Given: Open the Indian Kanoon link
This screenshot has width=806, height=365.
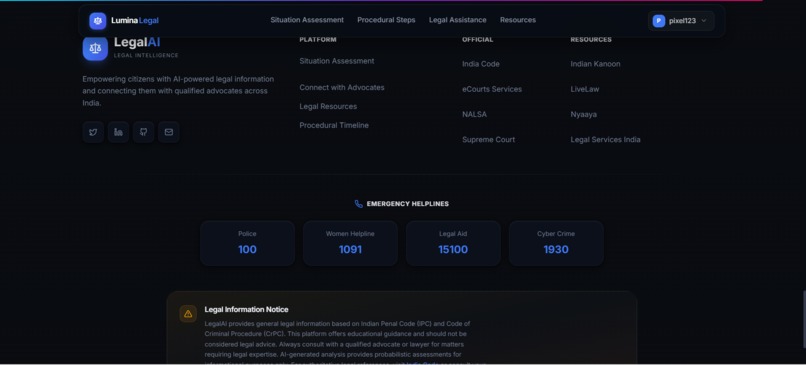Looking at the screenshot, I should click(x=595, y=64).
